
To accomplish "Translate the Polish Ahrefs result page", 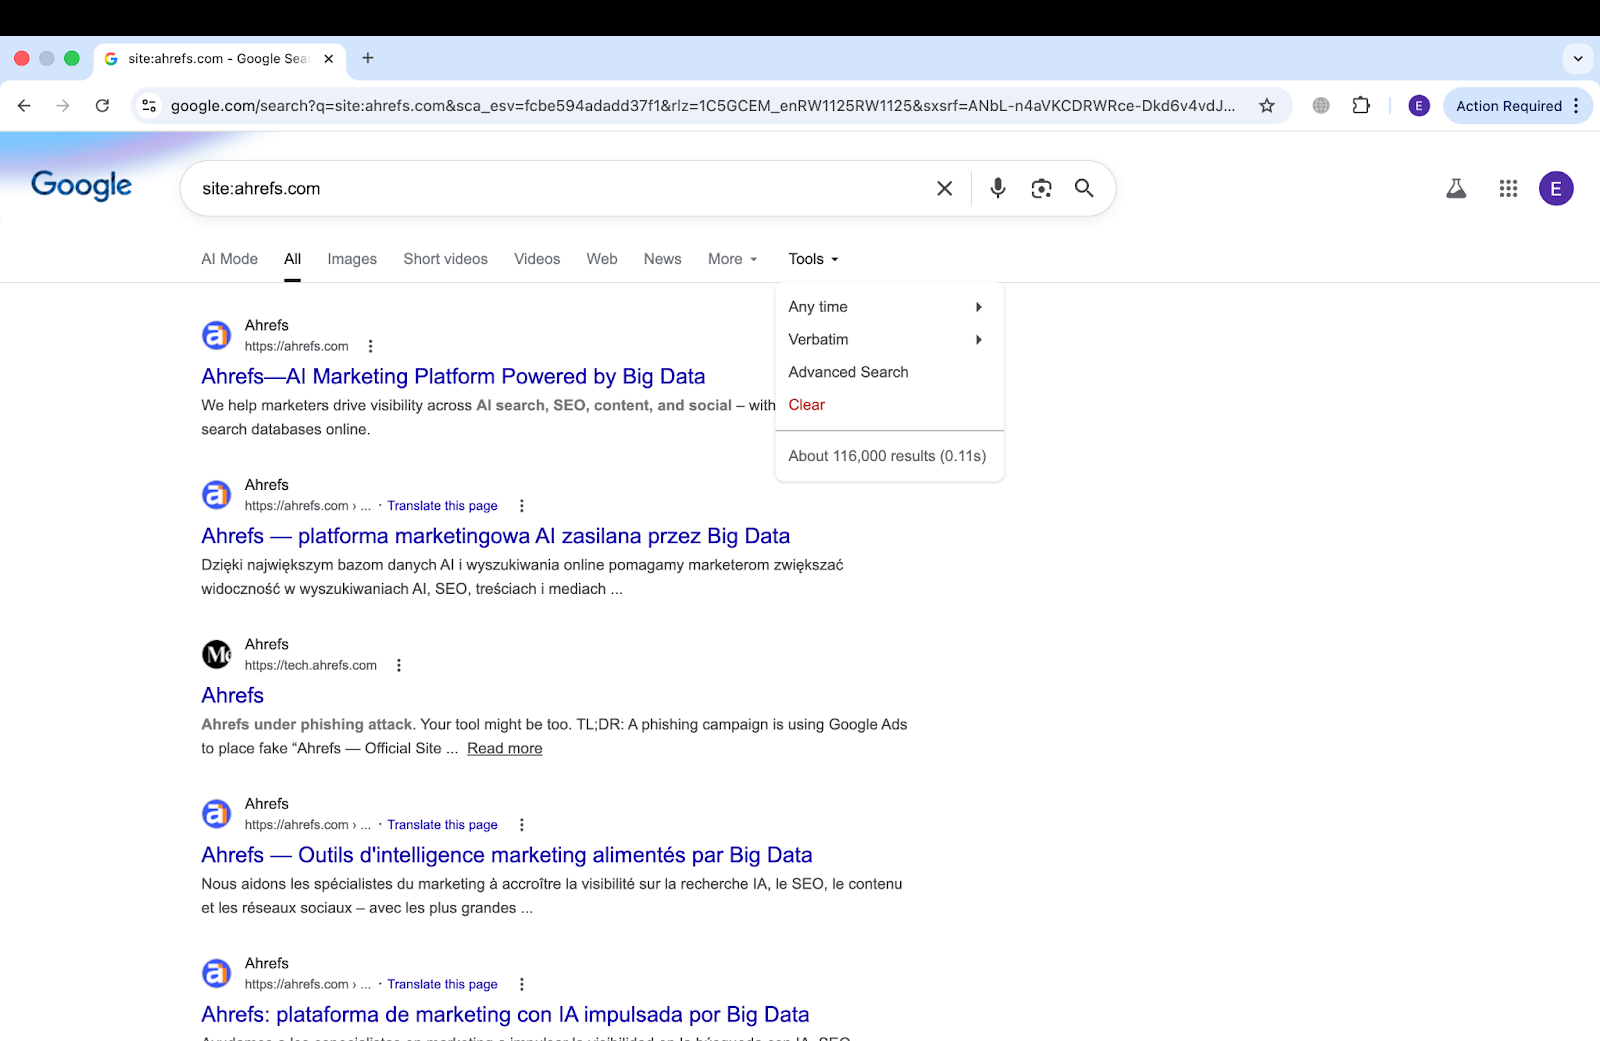I will point(442,505).
